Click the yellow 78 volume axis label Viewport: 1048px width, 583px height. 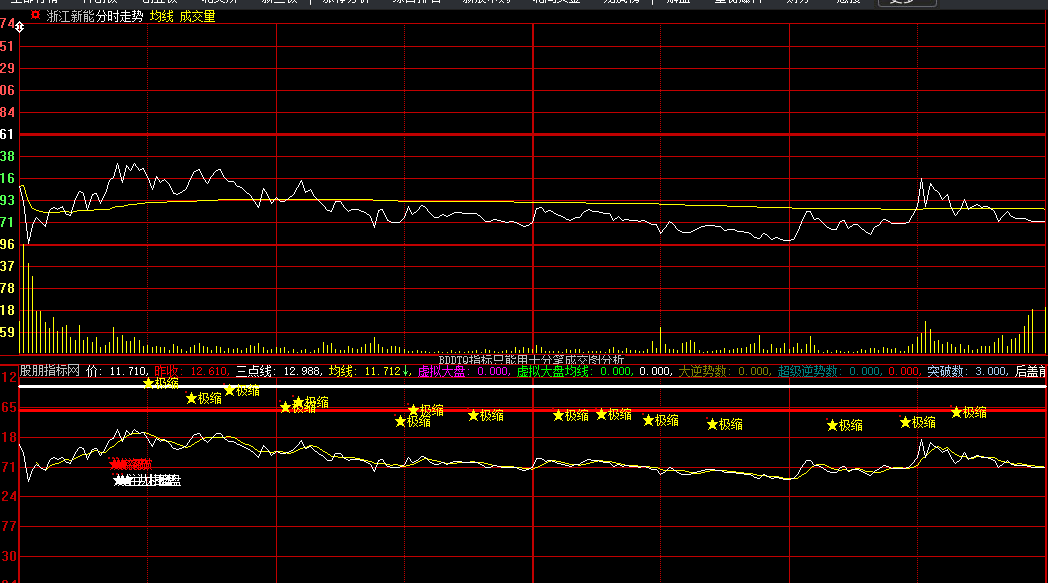click(x=7, y=289)
